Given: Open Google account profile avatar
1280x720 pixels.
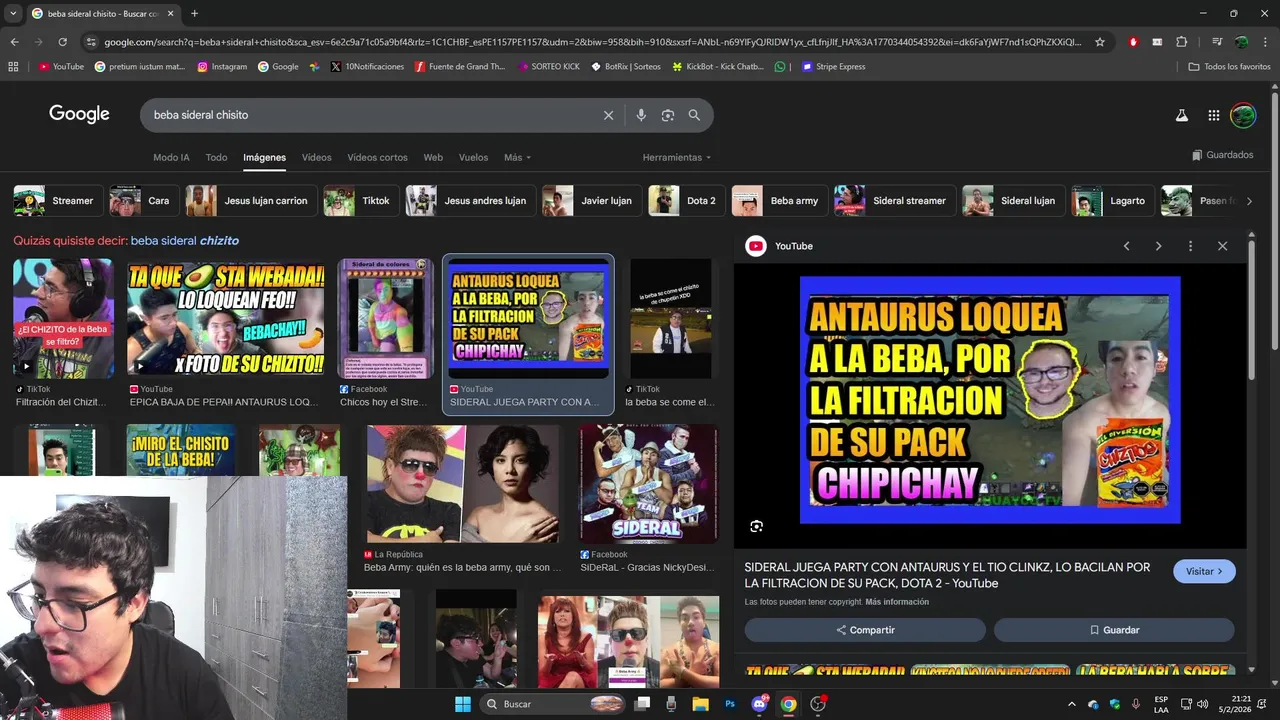Looking at the screenshot, I should (1242, 115).
